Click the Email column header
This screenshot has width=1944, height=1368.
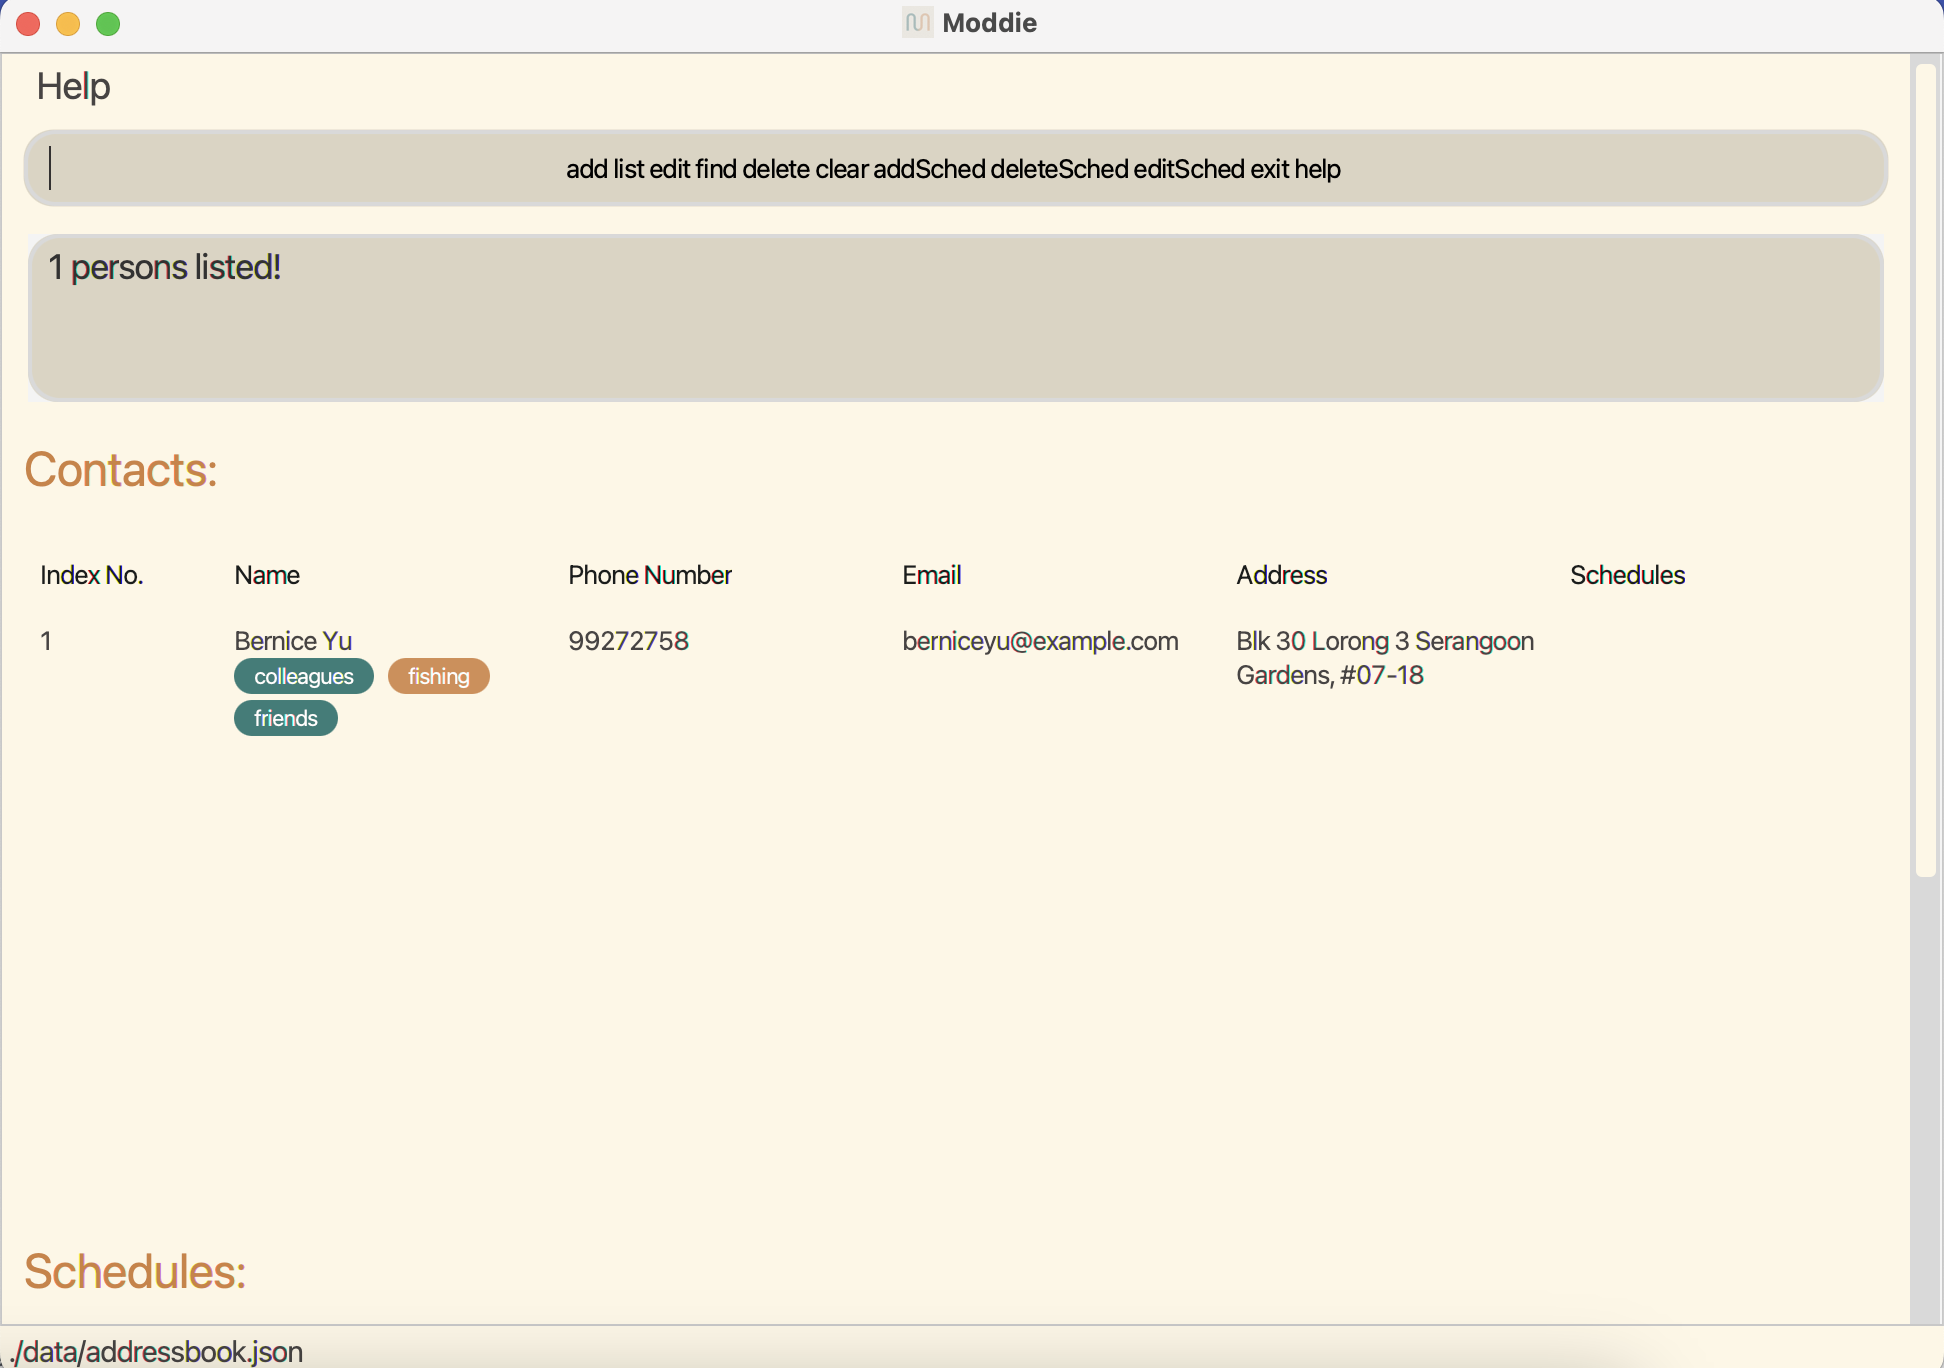tap(931, 575)
